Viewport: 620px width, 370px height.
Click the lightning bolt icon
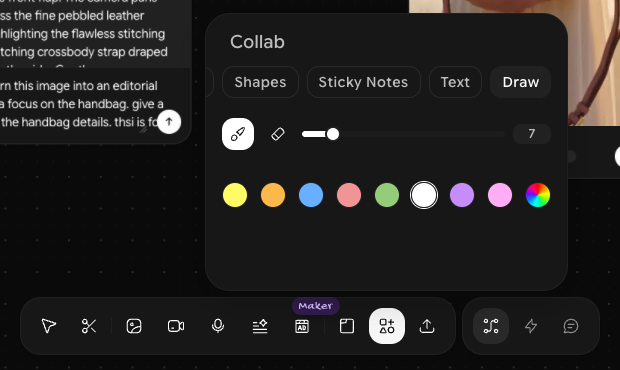pos(531,326)
